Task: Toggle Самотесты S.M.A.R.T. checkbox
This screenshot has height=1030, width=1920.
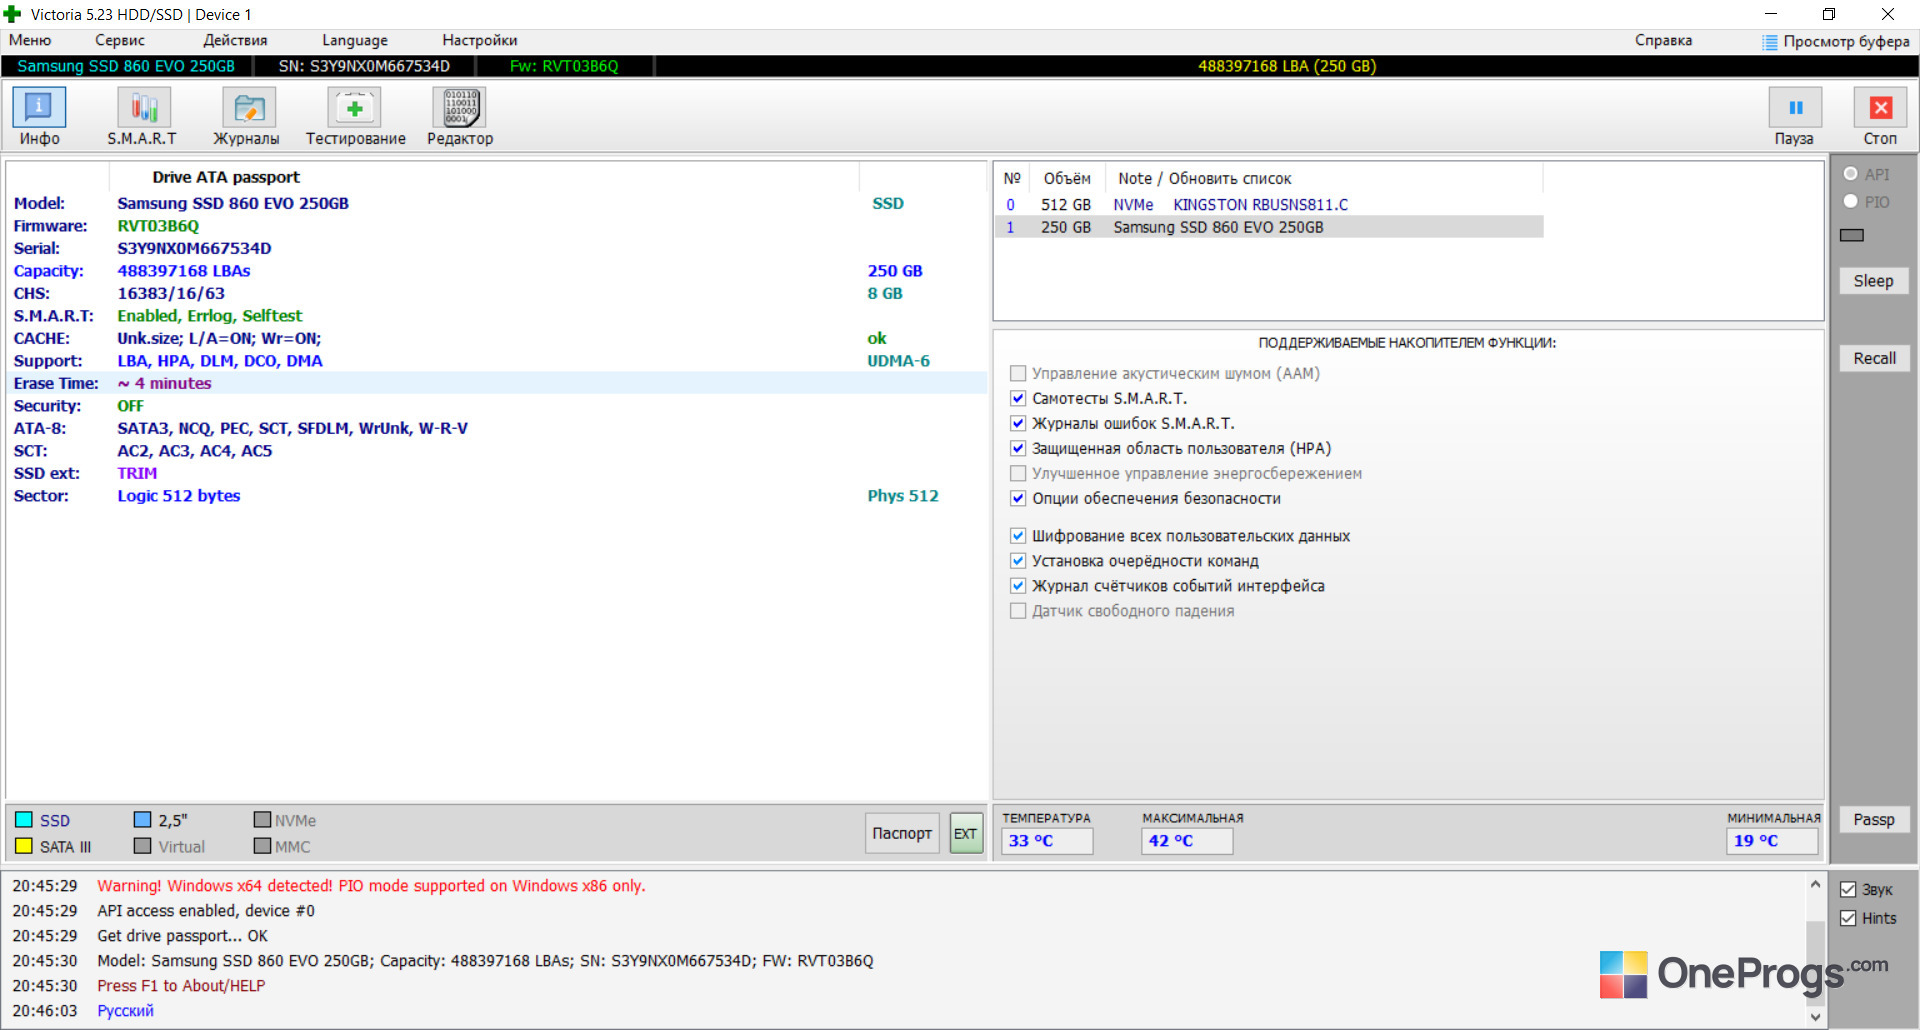Action: (x=1018, y=398)
